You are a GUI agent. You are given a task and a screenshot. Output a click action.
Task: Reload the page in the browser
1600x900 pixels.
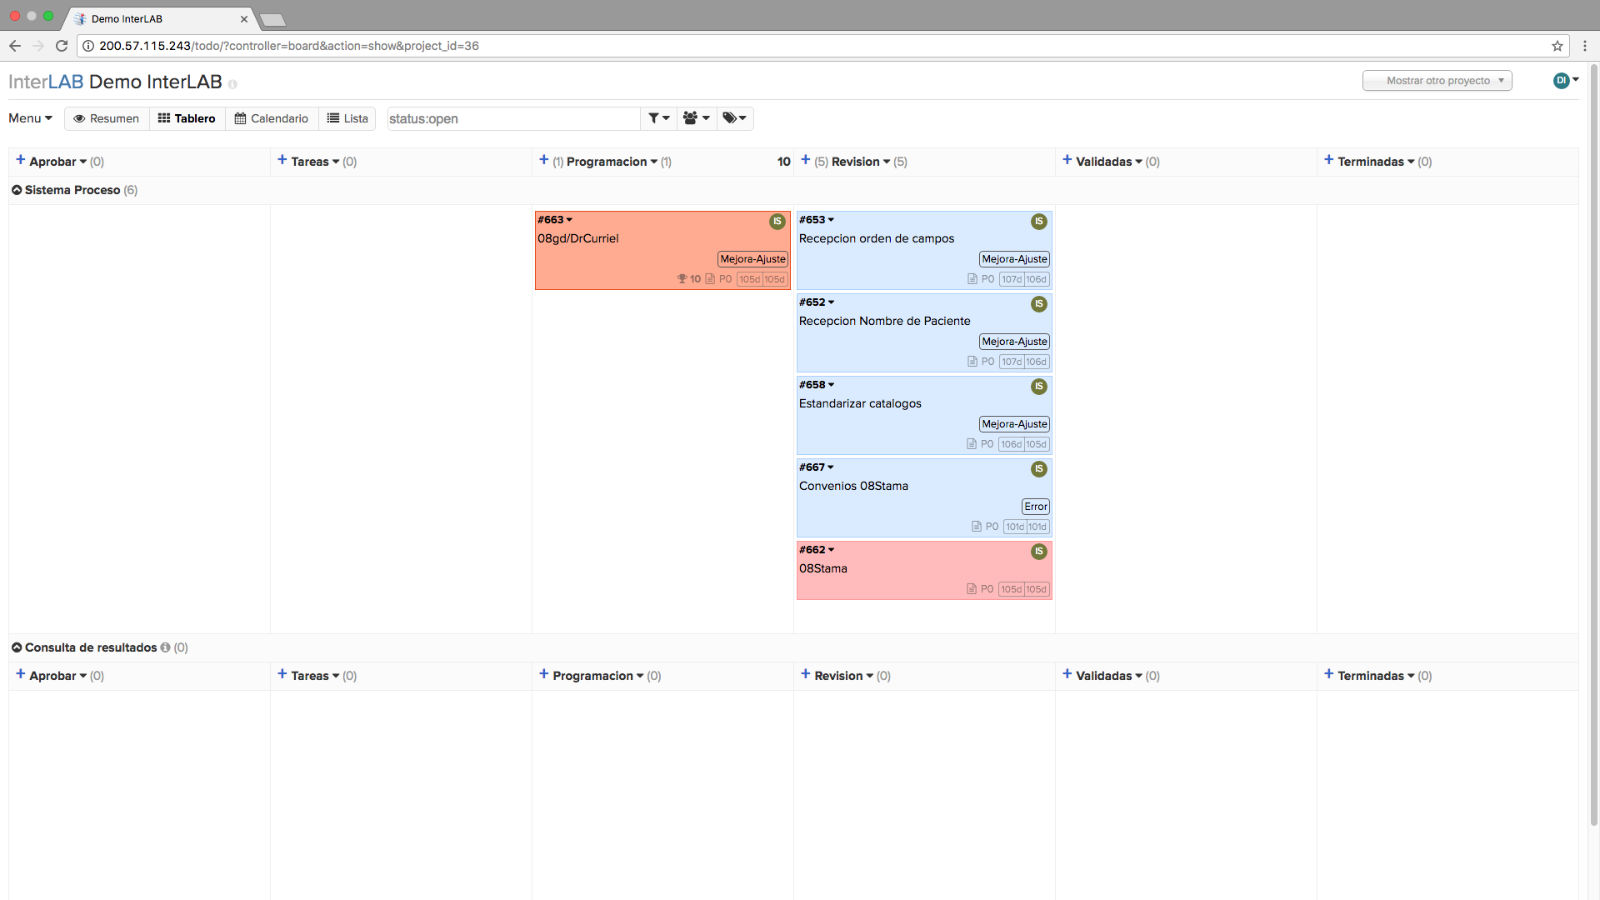click(61, 46)
